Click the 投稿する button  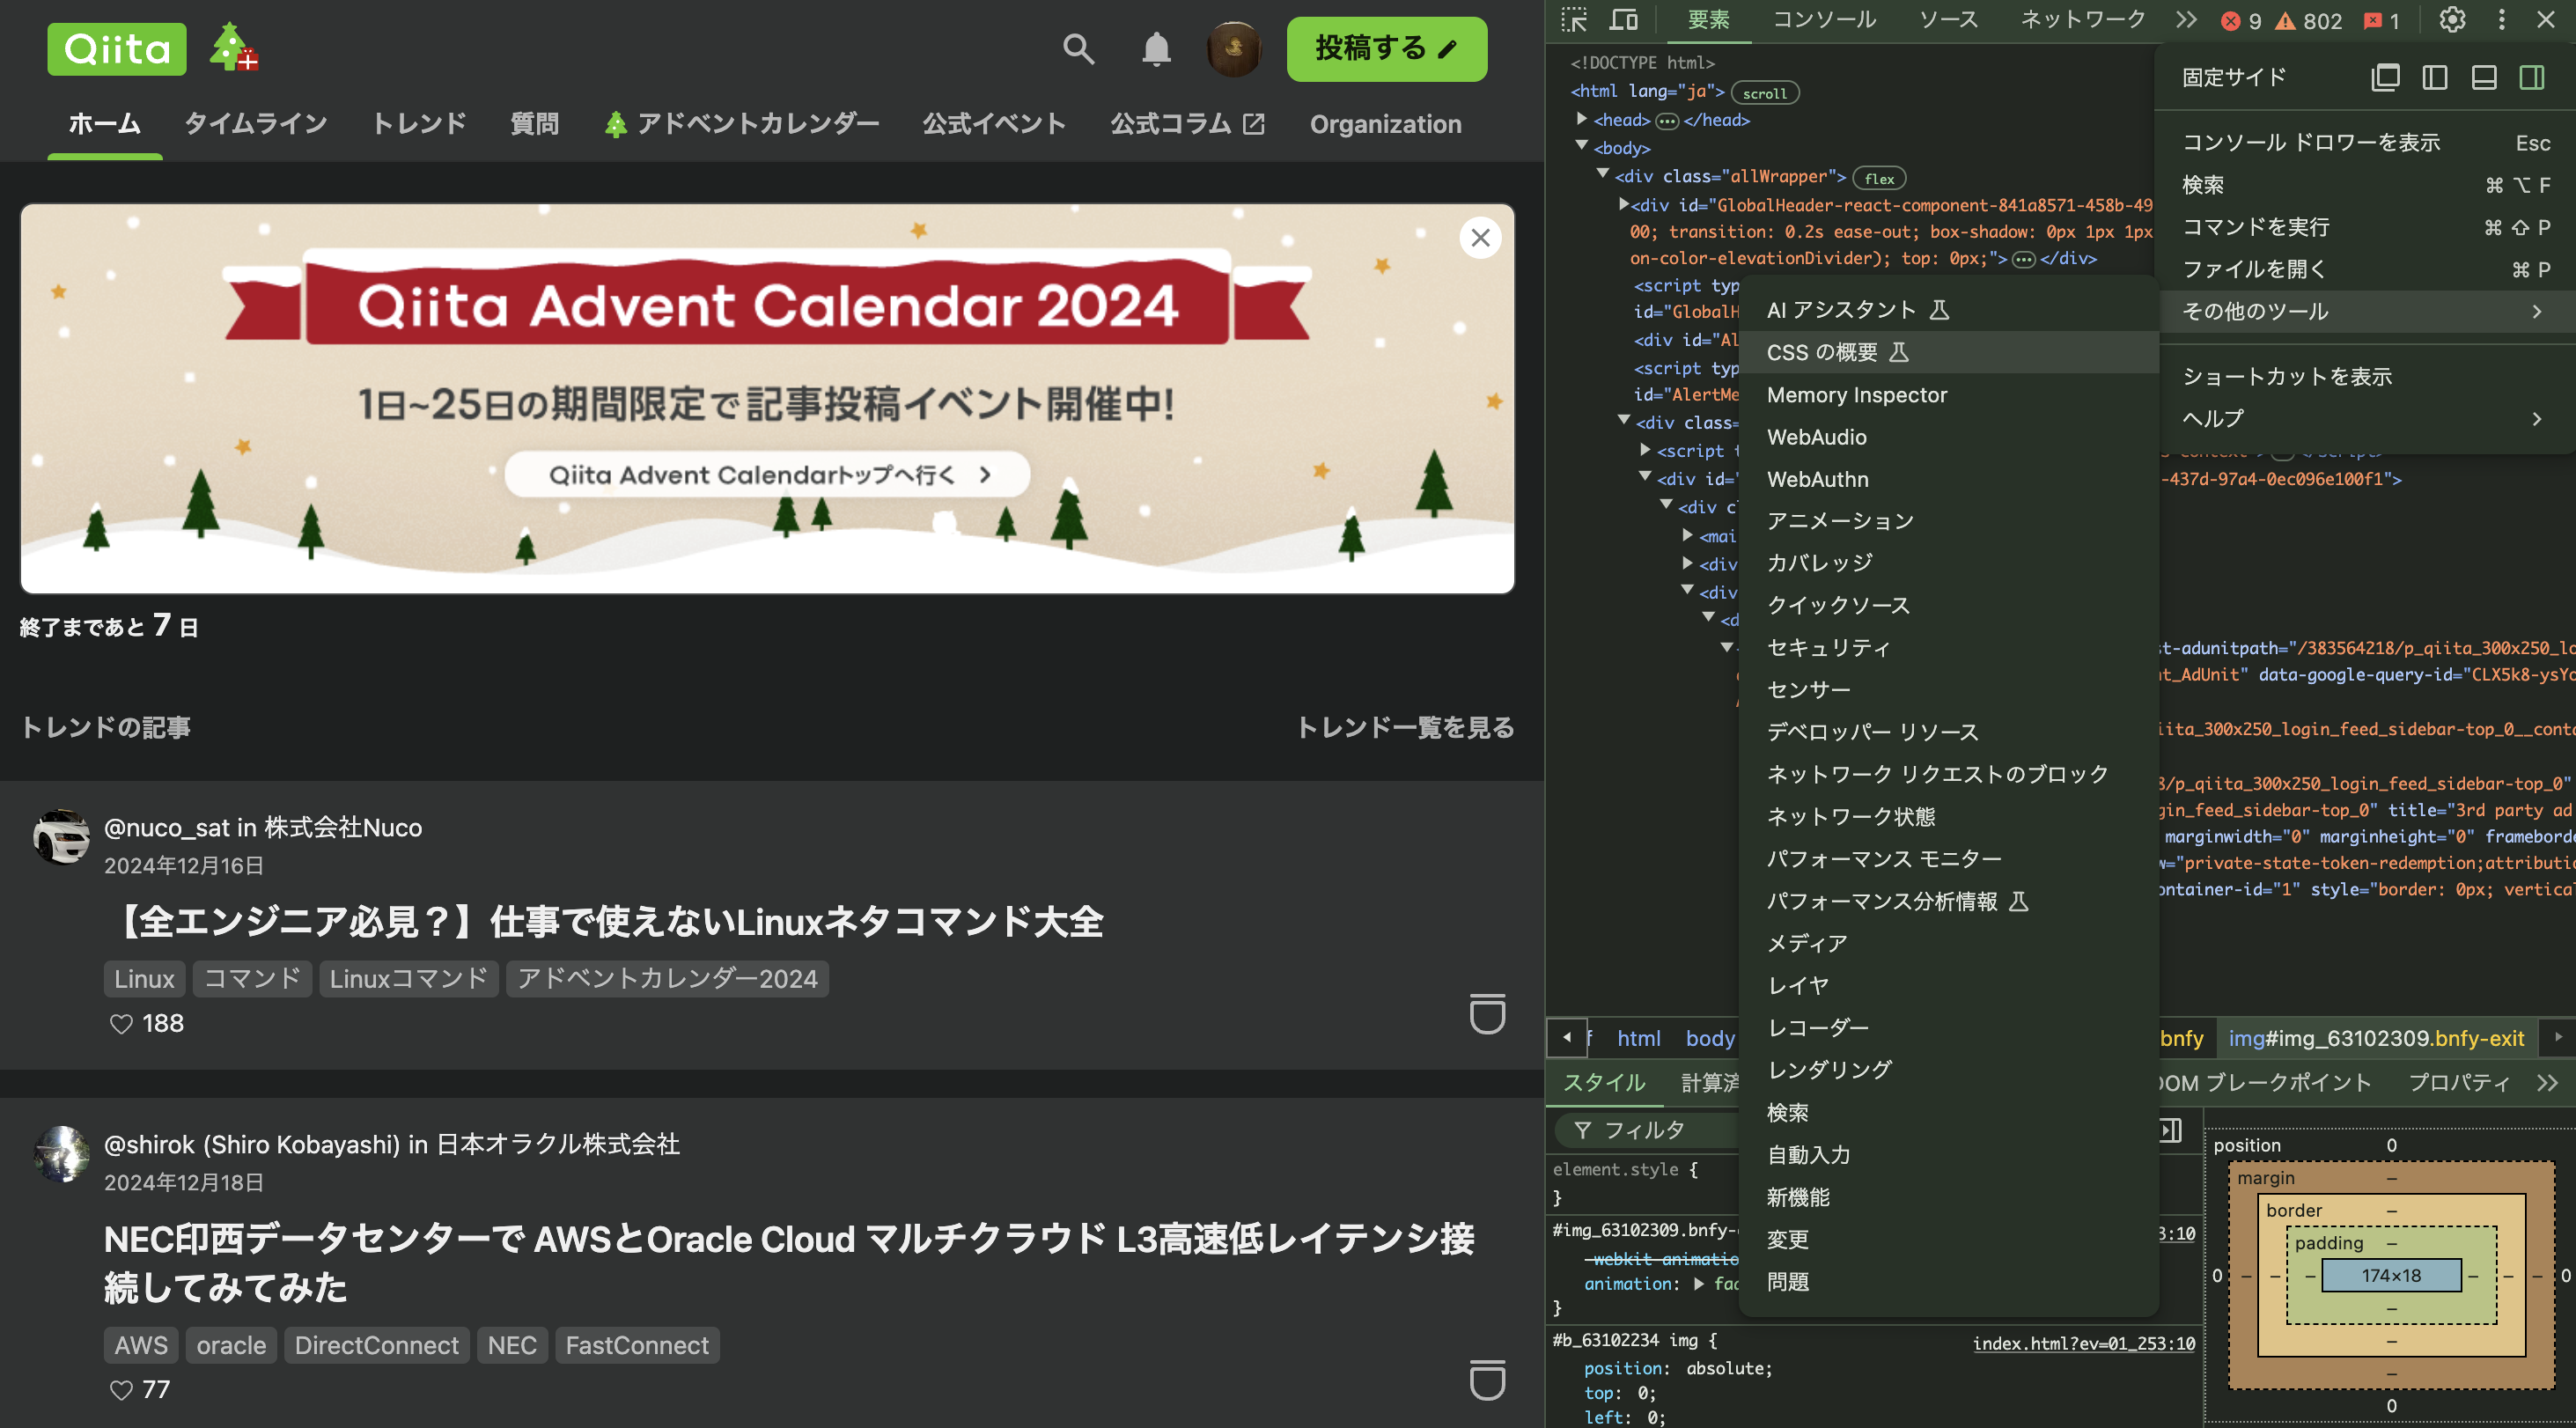[1386, 48]
